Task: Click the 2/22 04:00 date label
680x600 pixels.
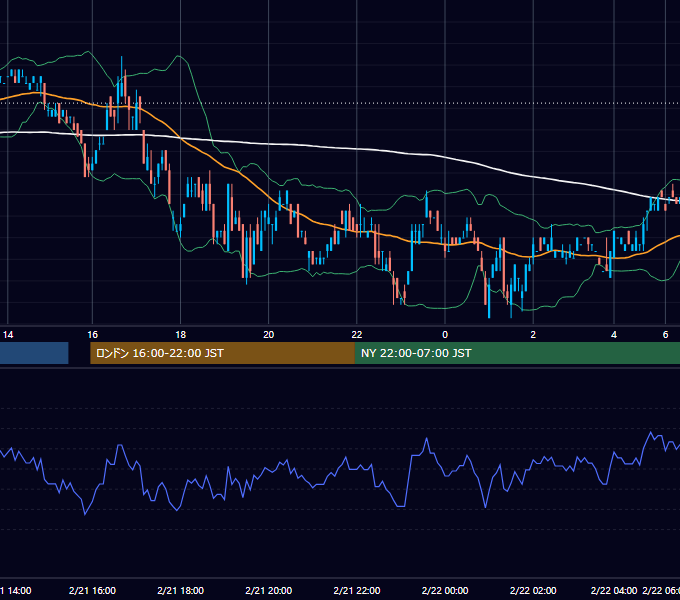Action: 614,590
